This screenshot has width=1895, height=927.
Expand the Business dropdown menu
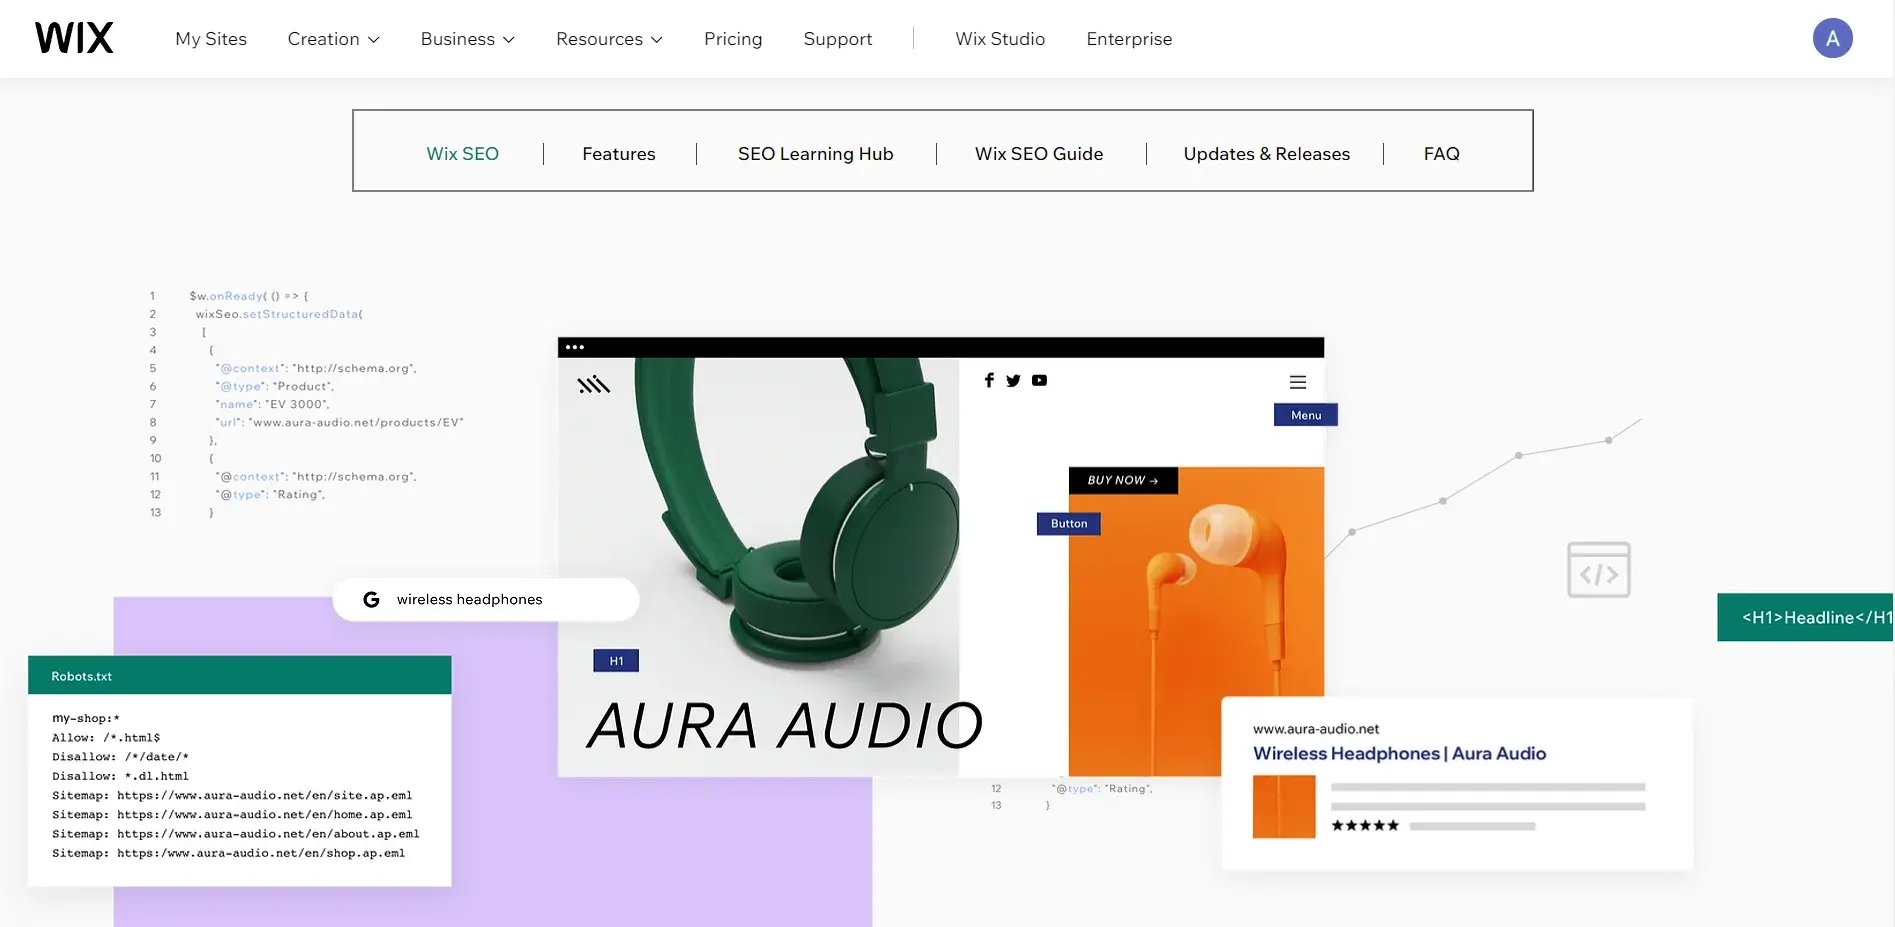(x=467, y=39)
